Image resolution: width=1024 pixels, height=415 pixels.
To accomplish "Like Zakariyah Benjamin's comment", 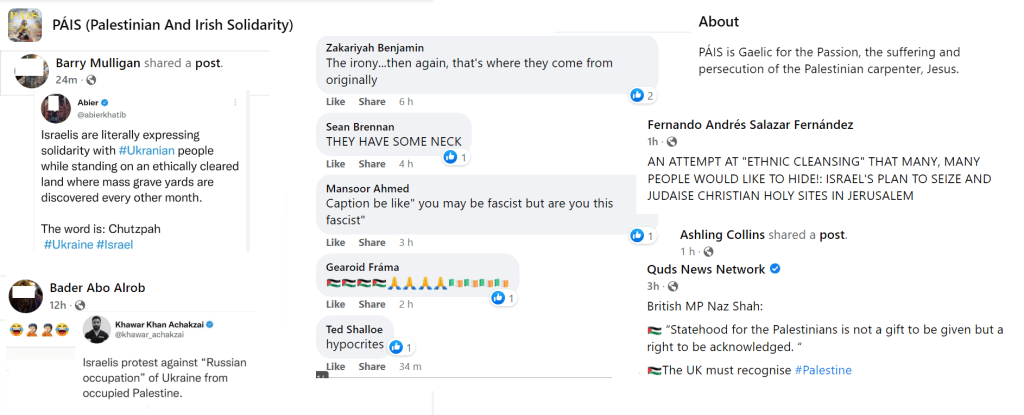I will pyautogui.click(x=336, y=102).
